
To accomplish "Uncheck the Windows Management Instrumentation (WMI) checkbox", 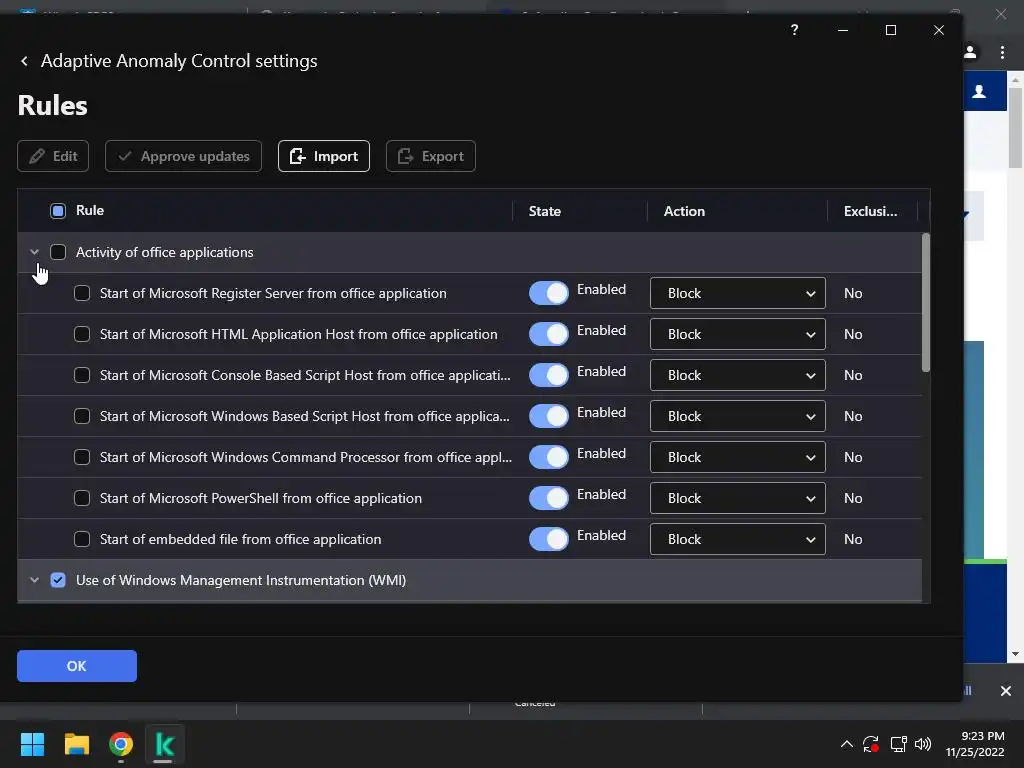I will (58, 580).
